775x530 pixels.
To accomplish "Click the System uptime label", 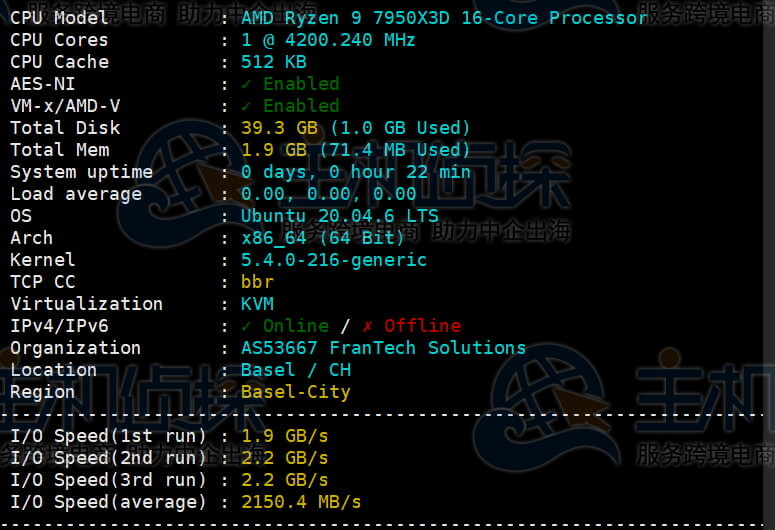I will (x=82, y=172).
